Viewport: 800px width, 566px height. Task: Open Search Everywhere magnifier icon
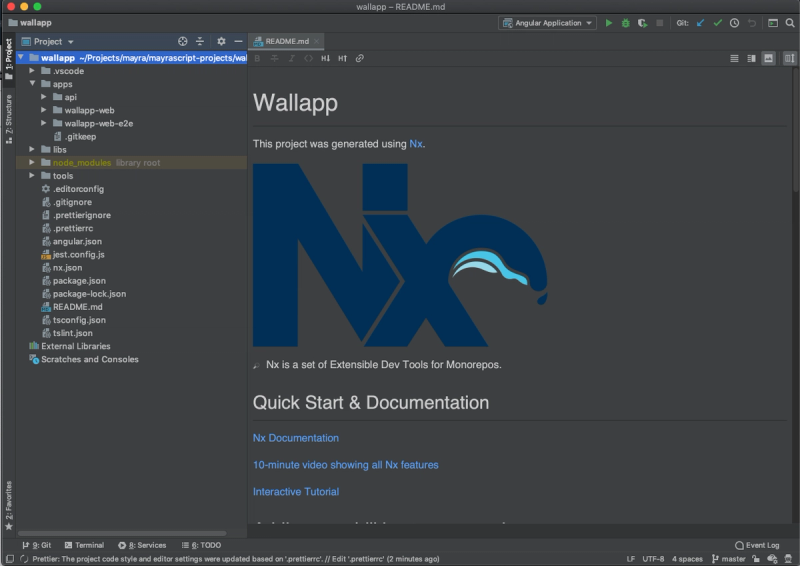point(788,23)
